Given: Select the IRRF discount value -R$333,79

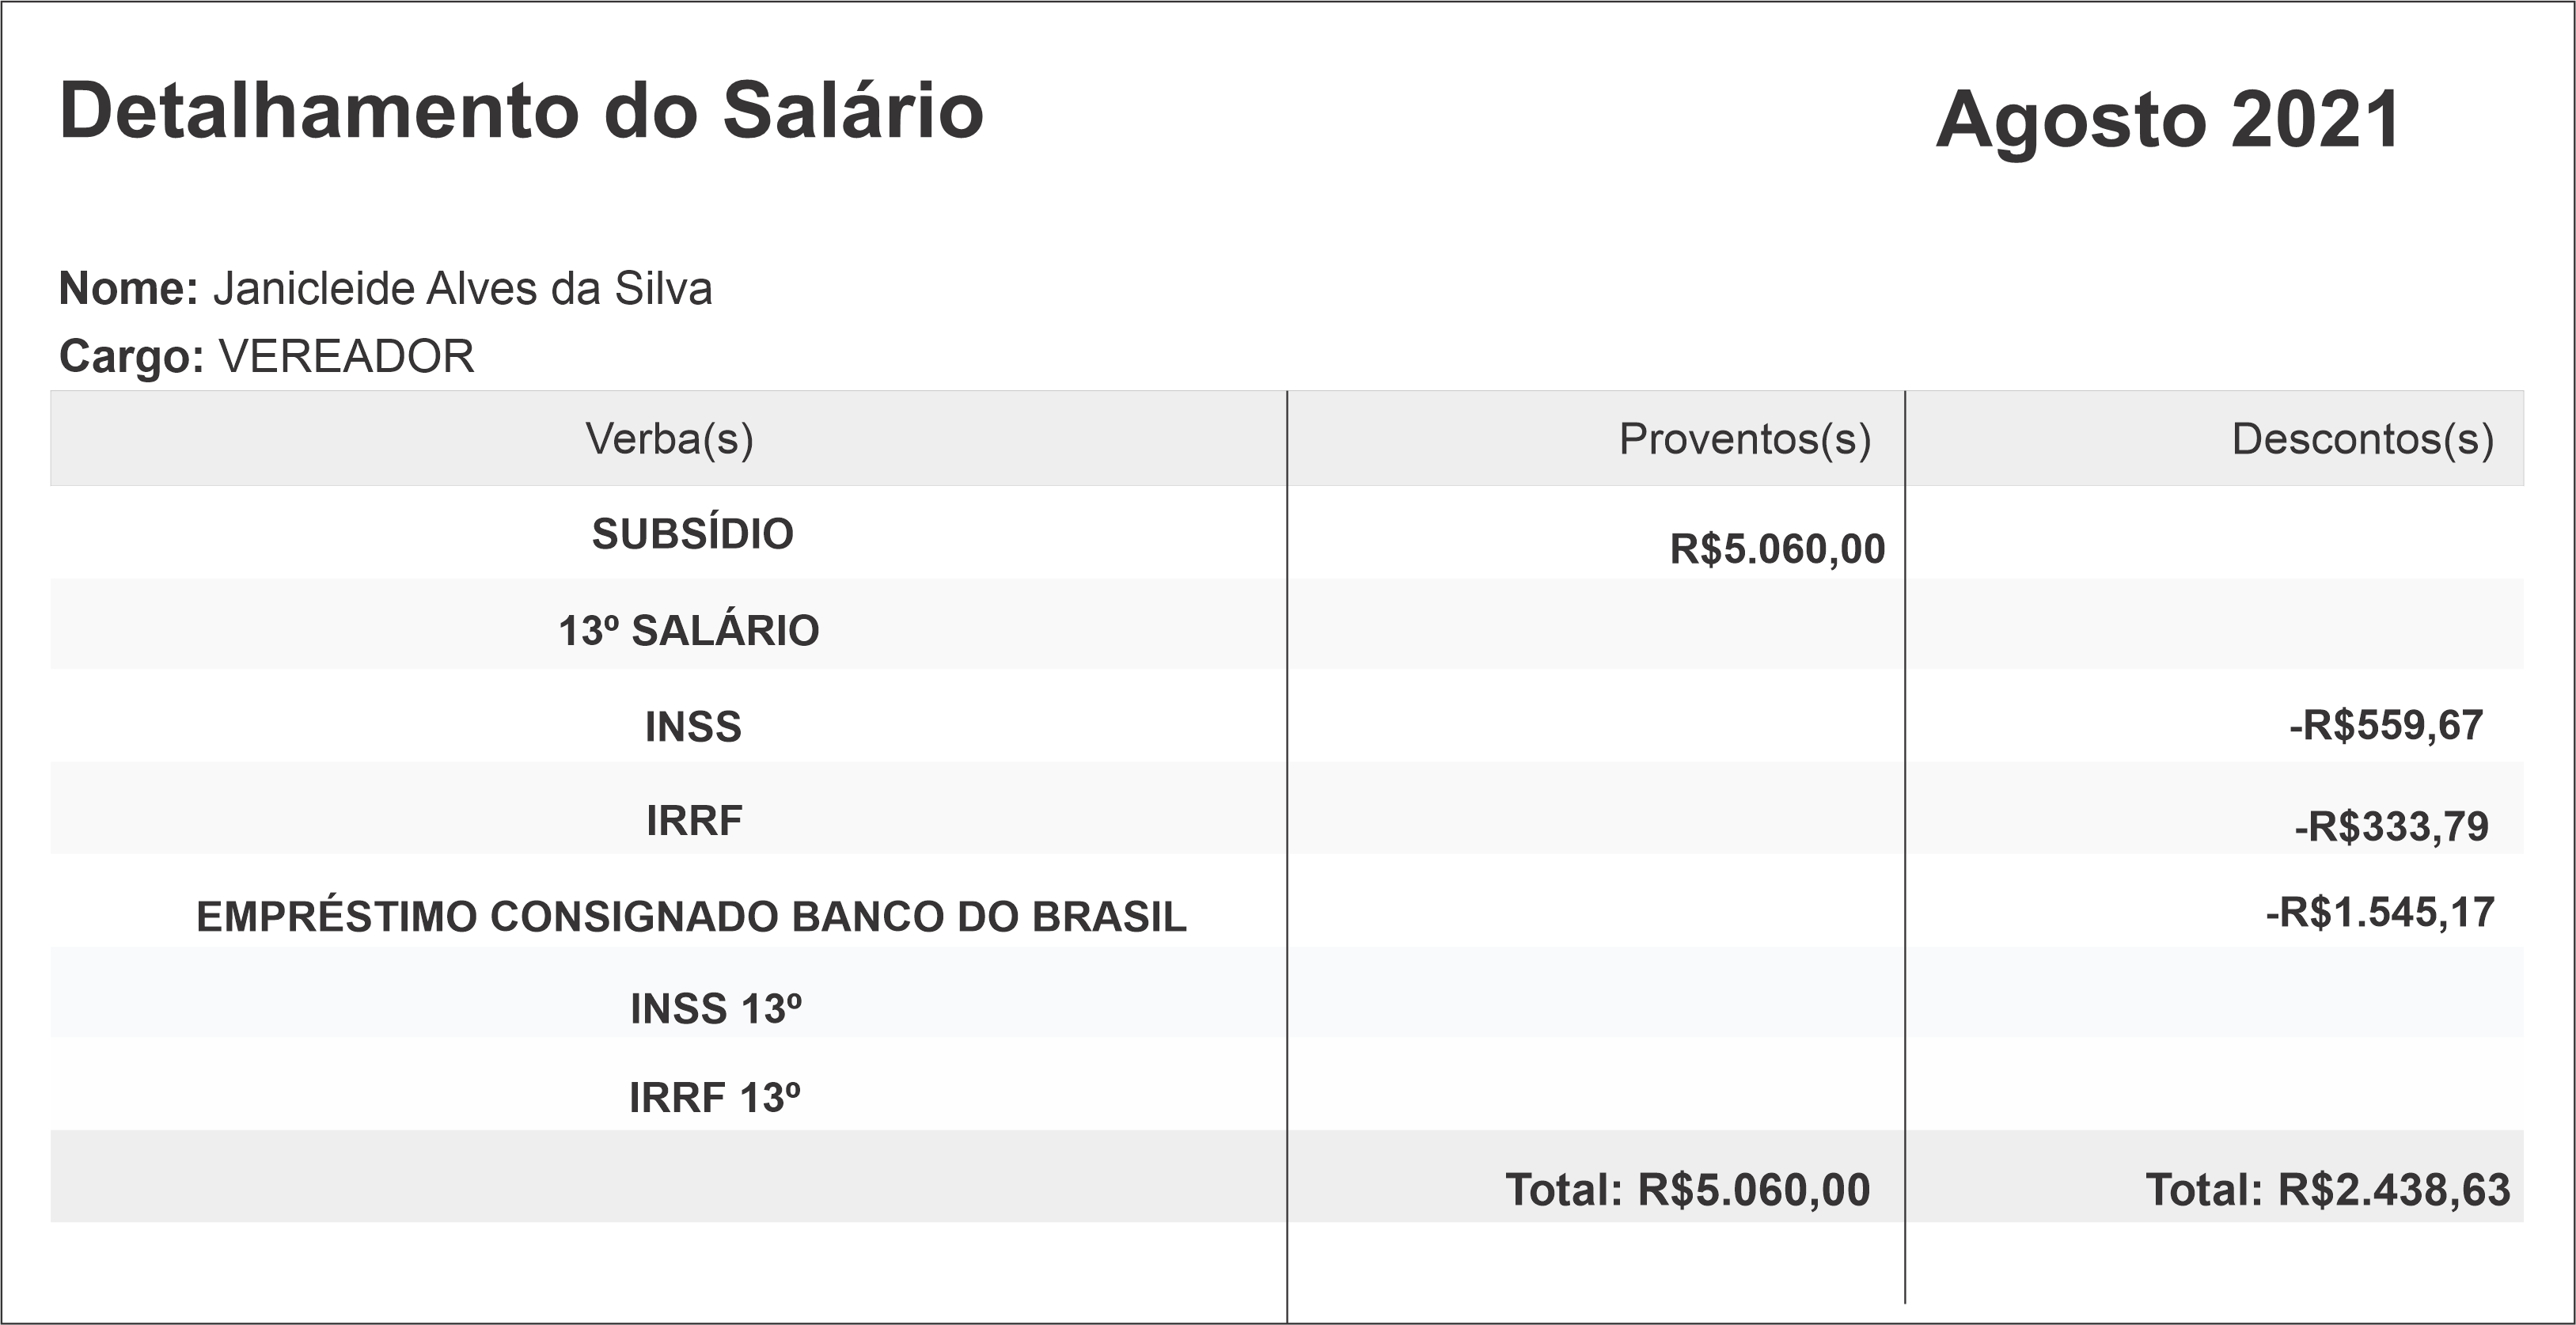Looking at the screenshot, I should [x=2390, y=827].
